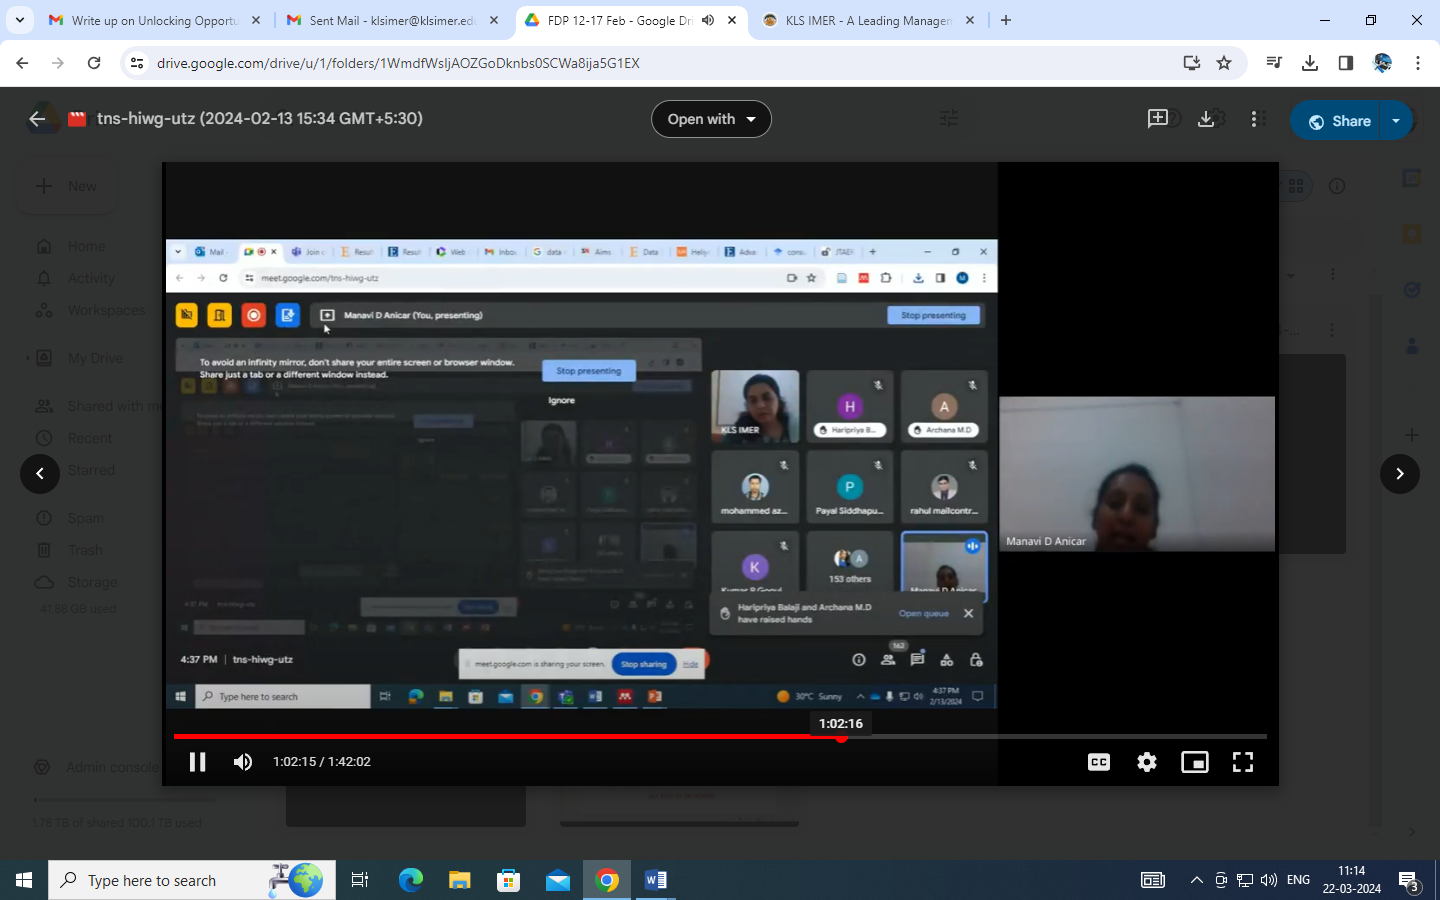This screenshot has height=900, width=1440.
Task: Click the Share button
Action: point(1341,121)
